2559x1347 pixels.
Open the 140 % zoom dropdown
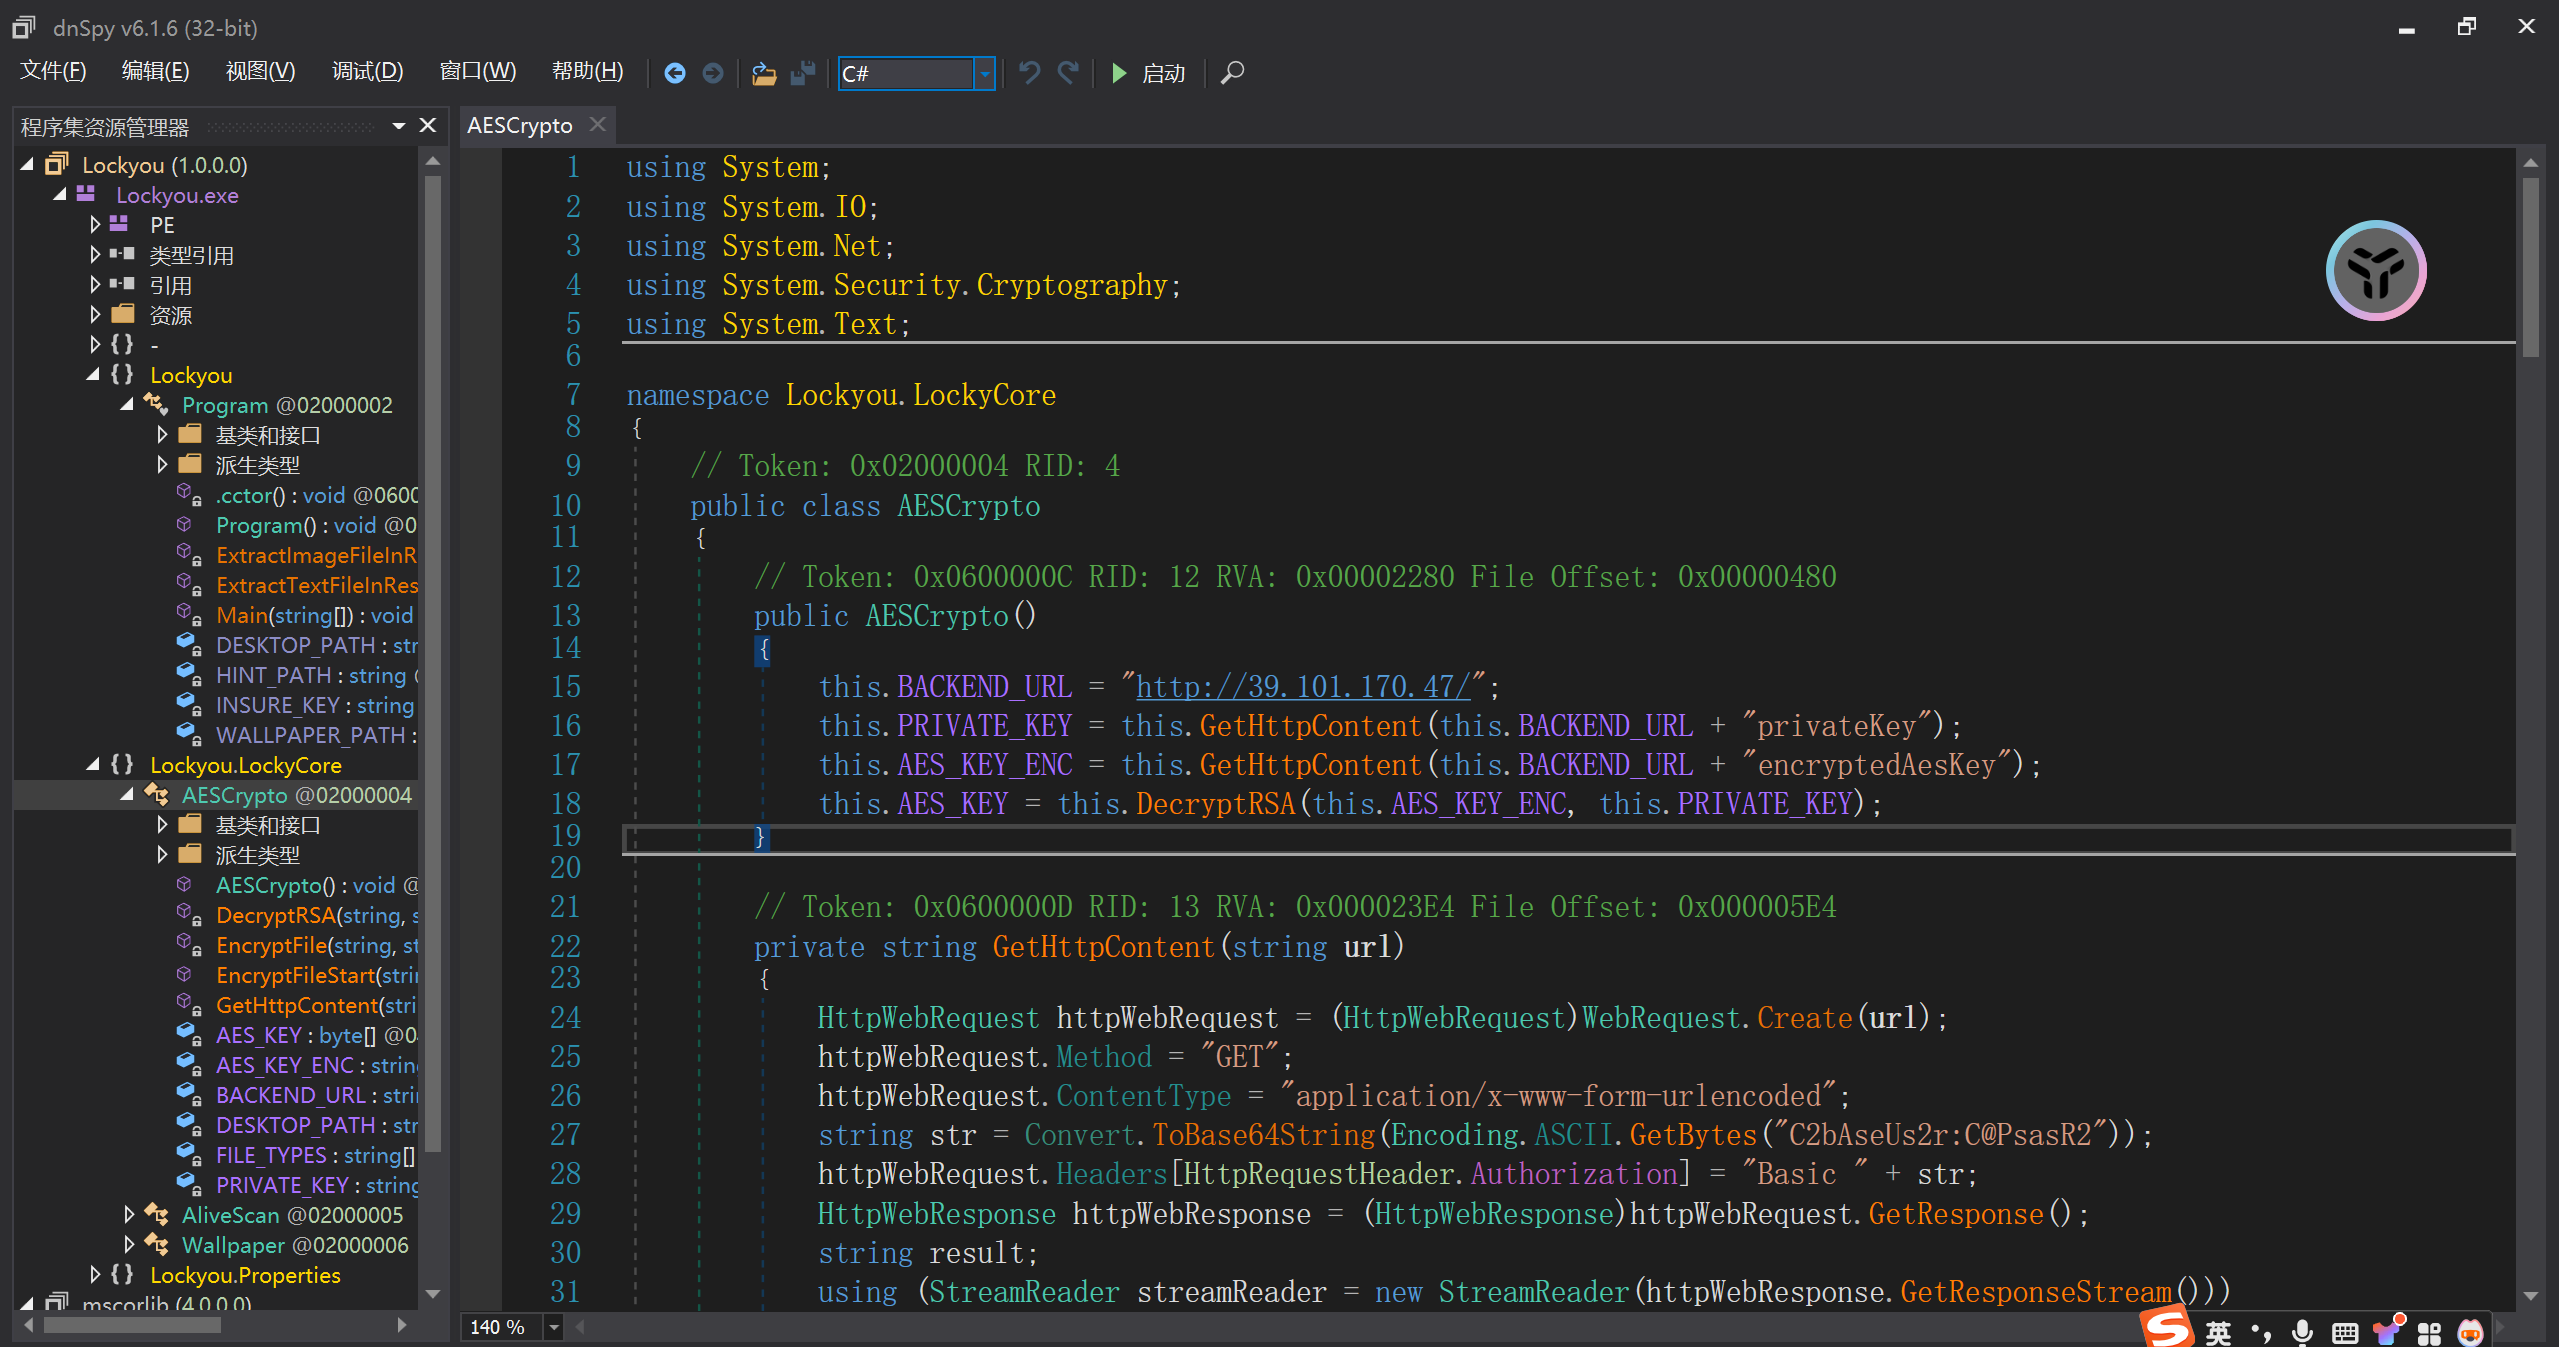553,1327
